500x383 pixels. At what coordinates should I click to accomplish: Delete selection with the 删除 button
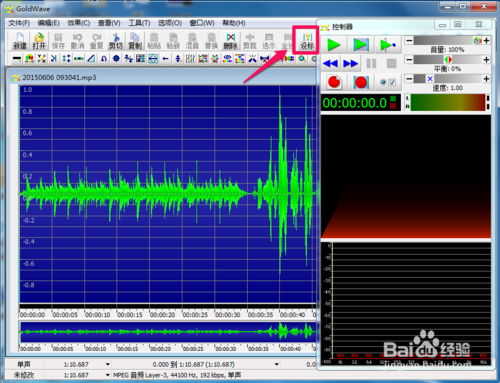pos(231,41)
